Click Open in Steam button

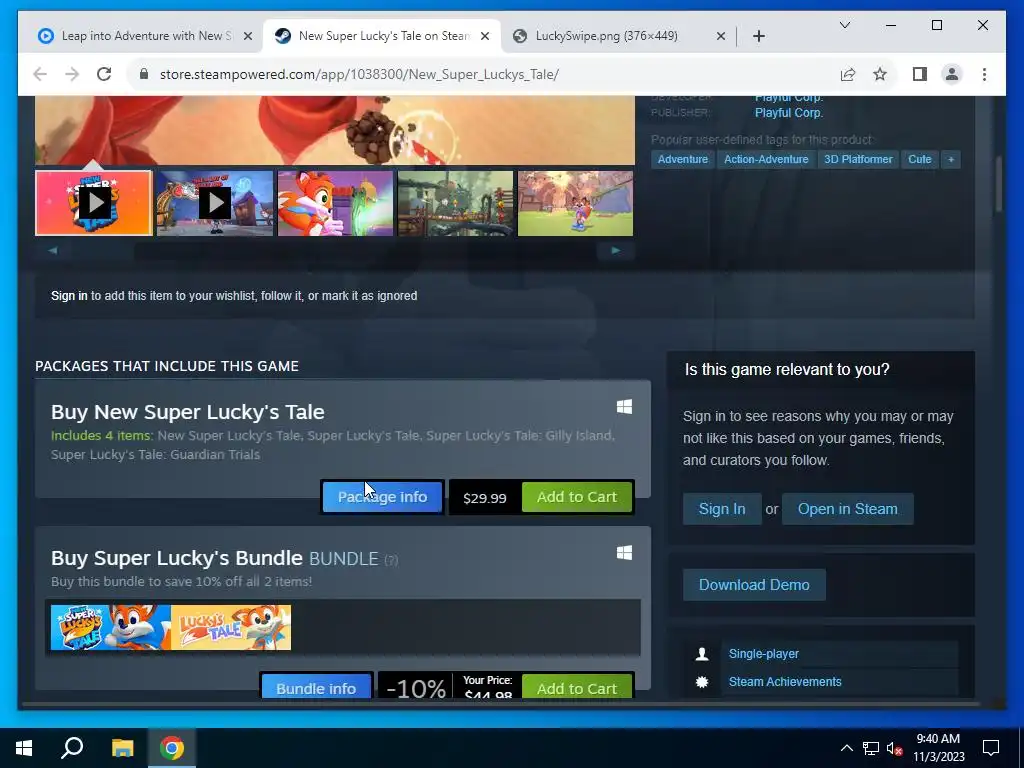847,509
